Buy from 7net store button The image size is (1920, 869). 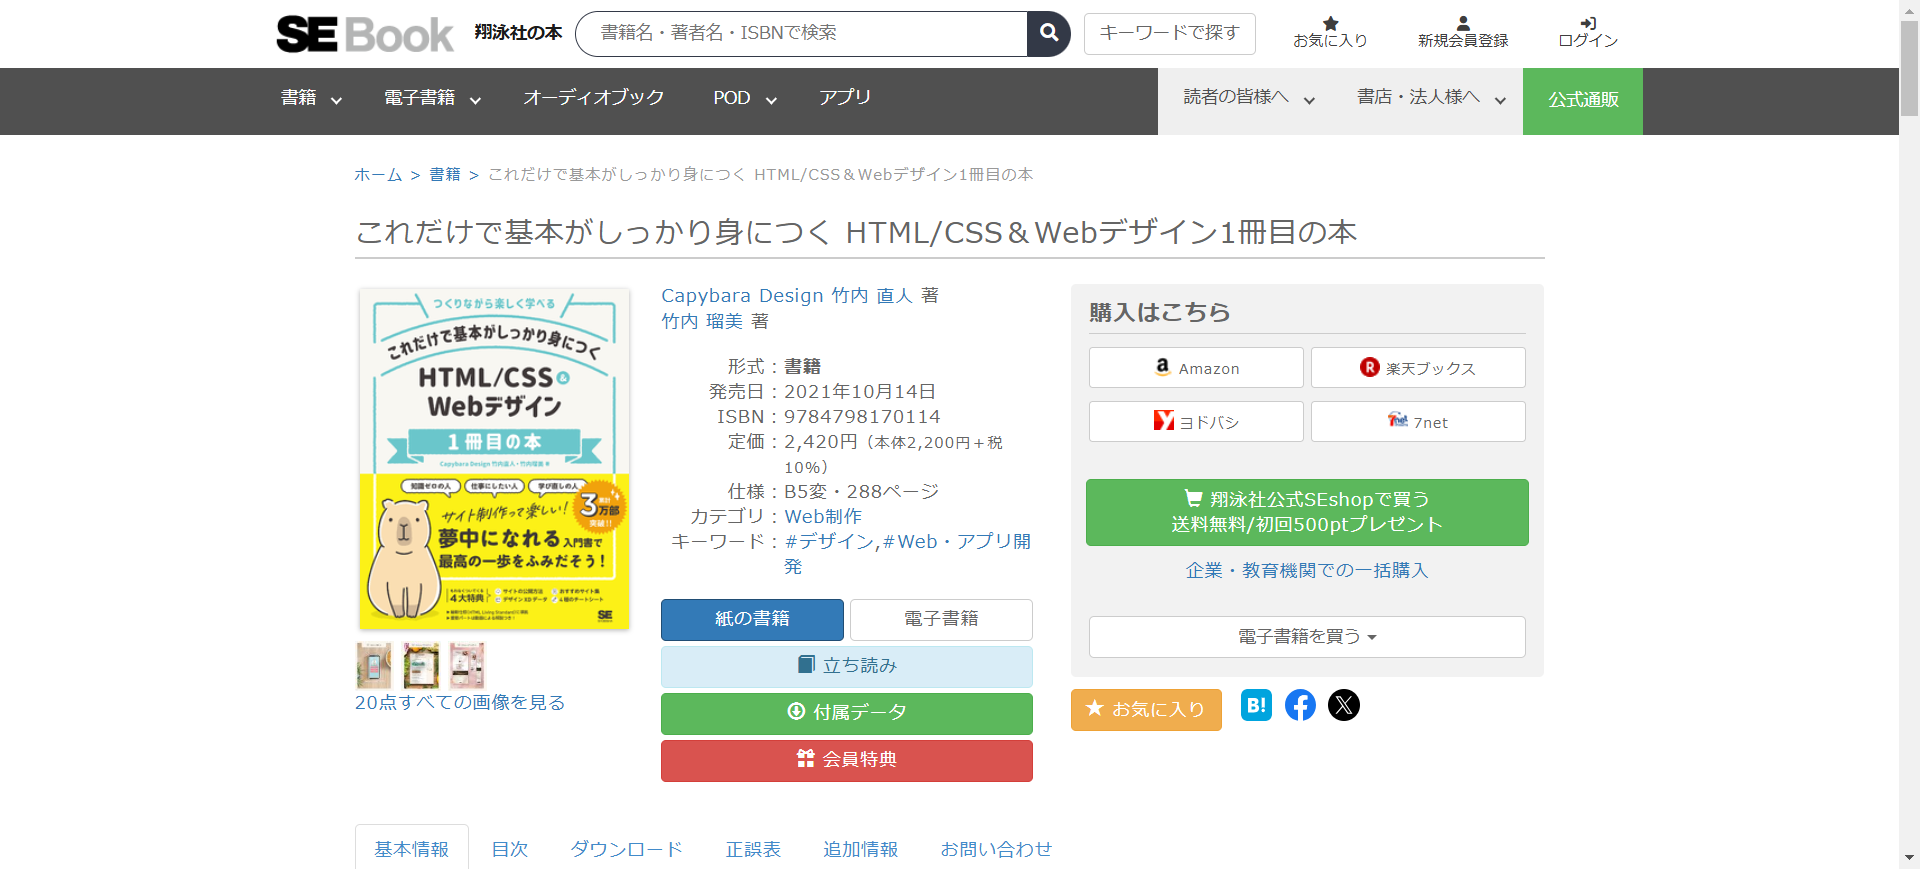(x=1418, y=422)
